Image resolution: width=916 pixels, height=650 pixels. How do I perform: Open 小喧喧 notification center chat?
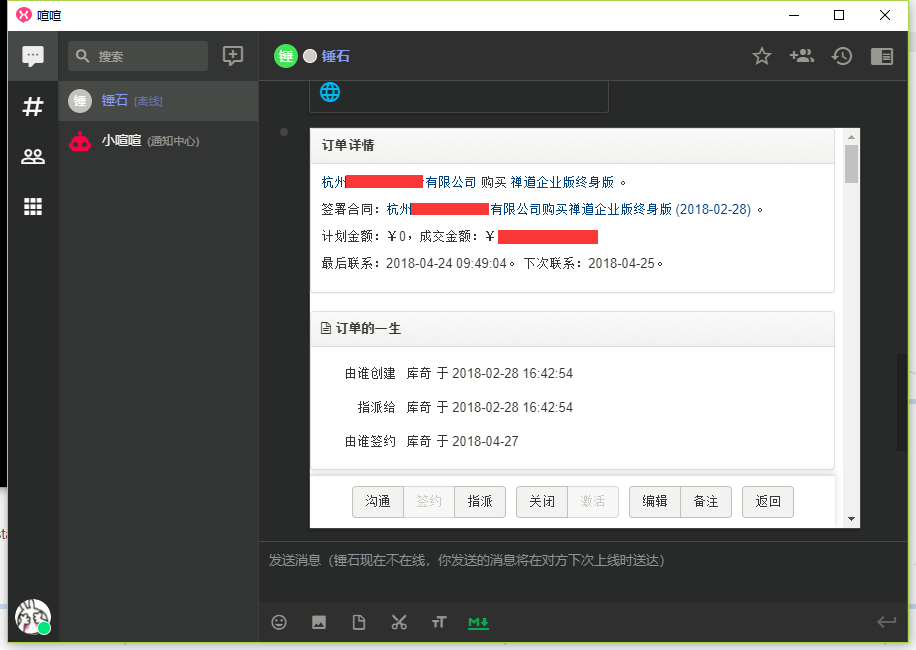(x=158, y=141)
